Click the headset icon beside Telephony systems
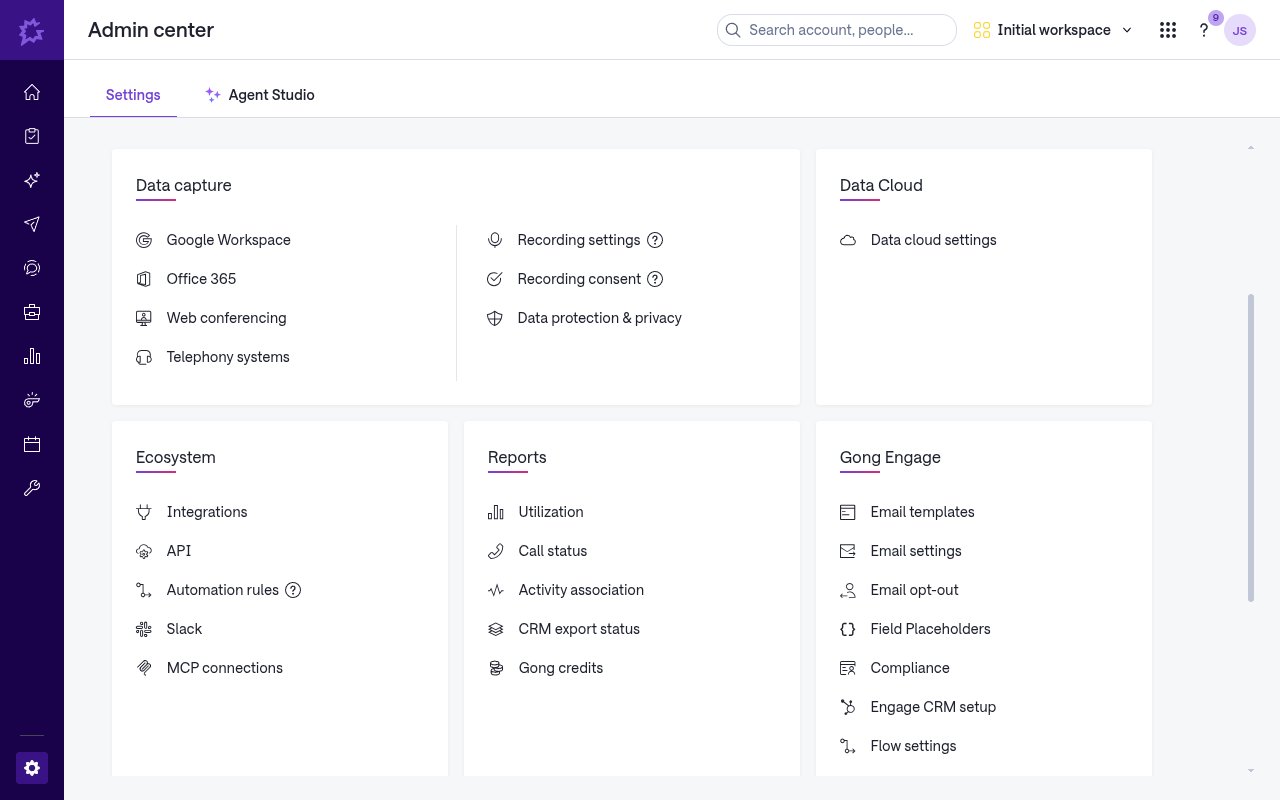 coord(144,357)
